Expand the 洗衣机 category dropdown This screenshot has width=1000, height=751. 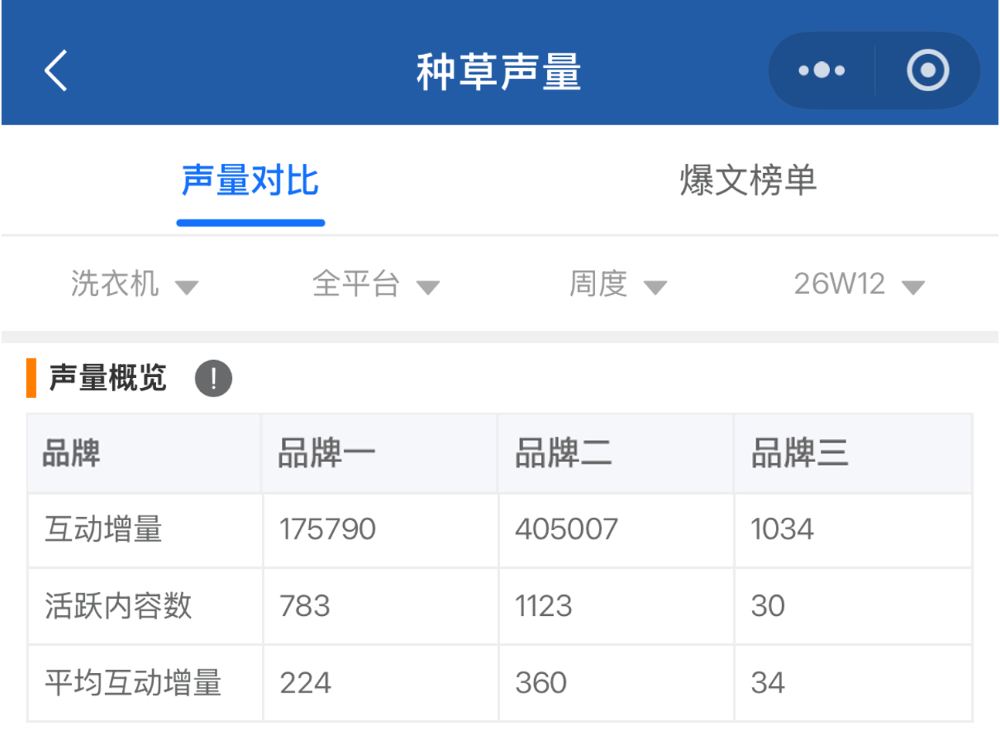coord(134,285)
